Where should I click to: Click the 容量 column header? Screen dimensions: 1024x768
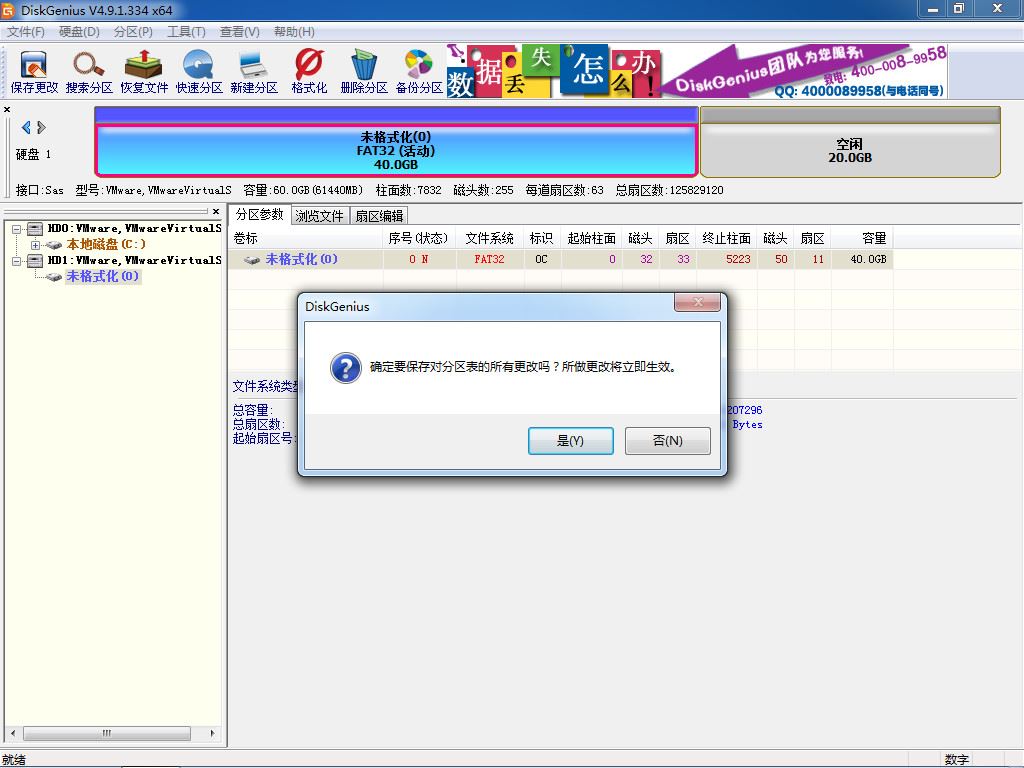point(862,238)
